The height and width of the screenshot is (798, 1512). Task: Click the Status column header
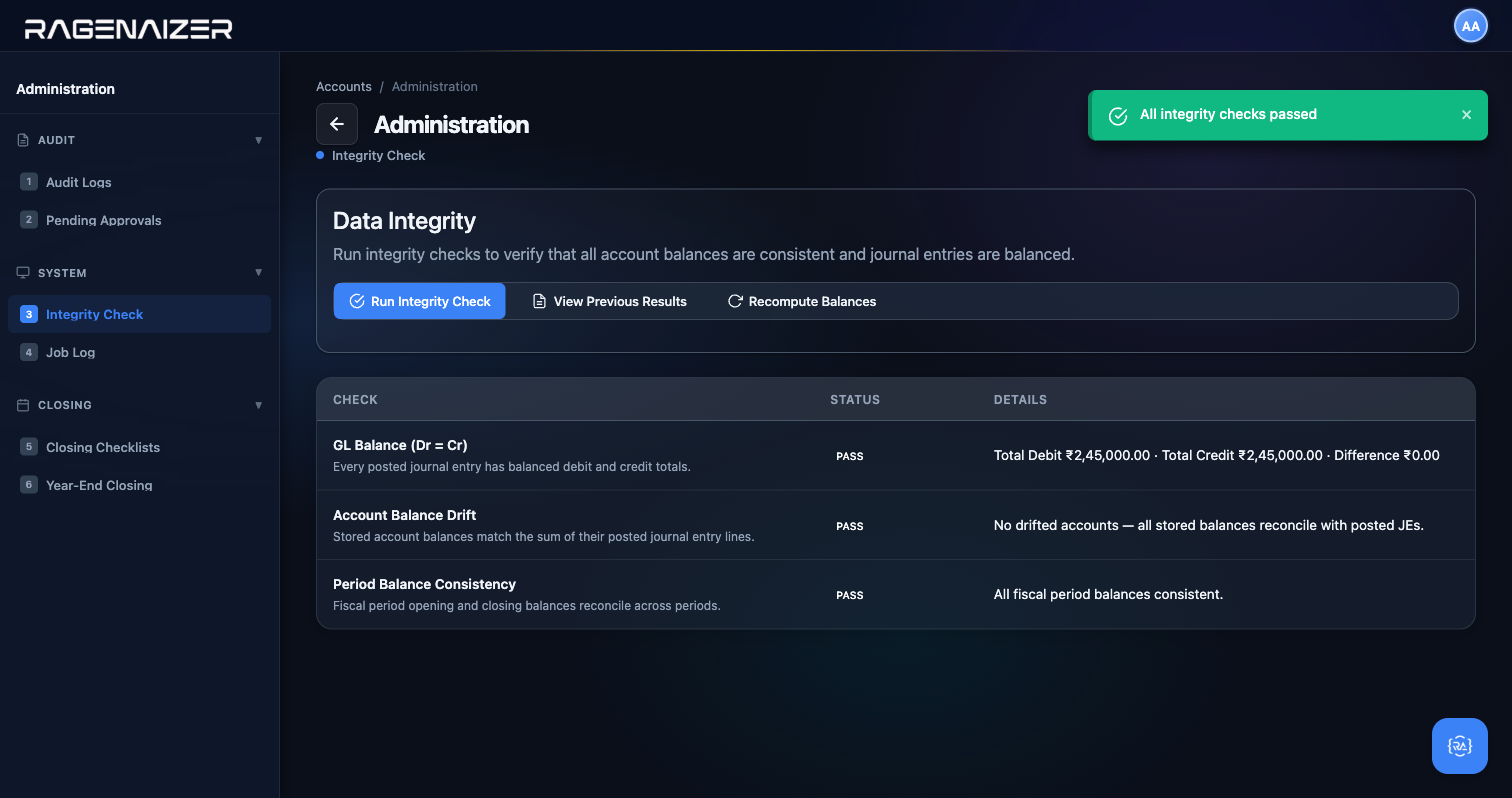[855, 400]
